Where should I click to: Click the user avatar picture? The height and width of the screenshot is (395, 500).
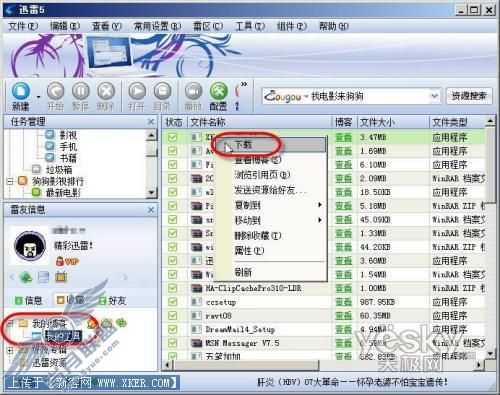(30, 246)
